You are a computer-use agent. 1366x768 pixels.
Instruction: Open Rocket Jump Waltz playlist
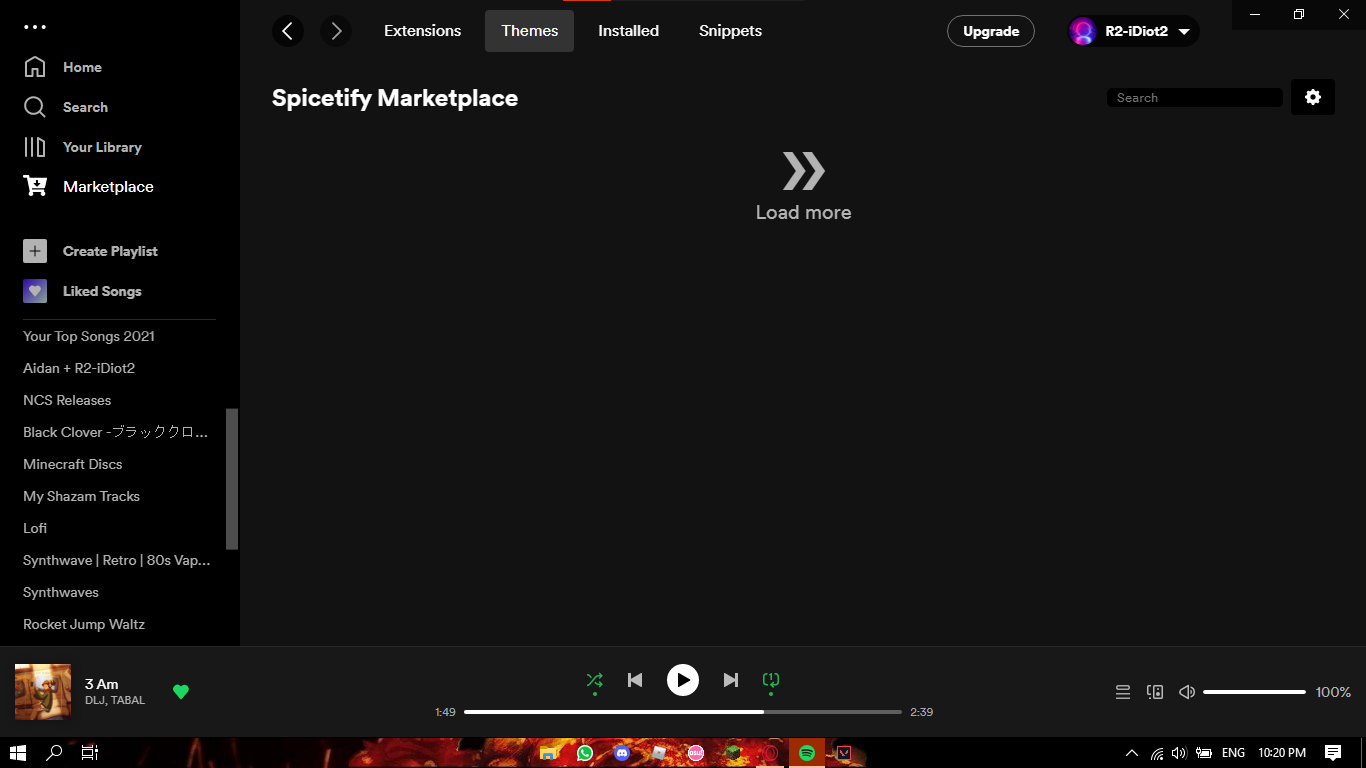coord(84,624)
